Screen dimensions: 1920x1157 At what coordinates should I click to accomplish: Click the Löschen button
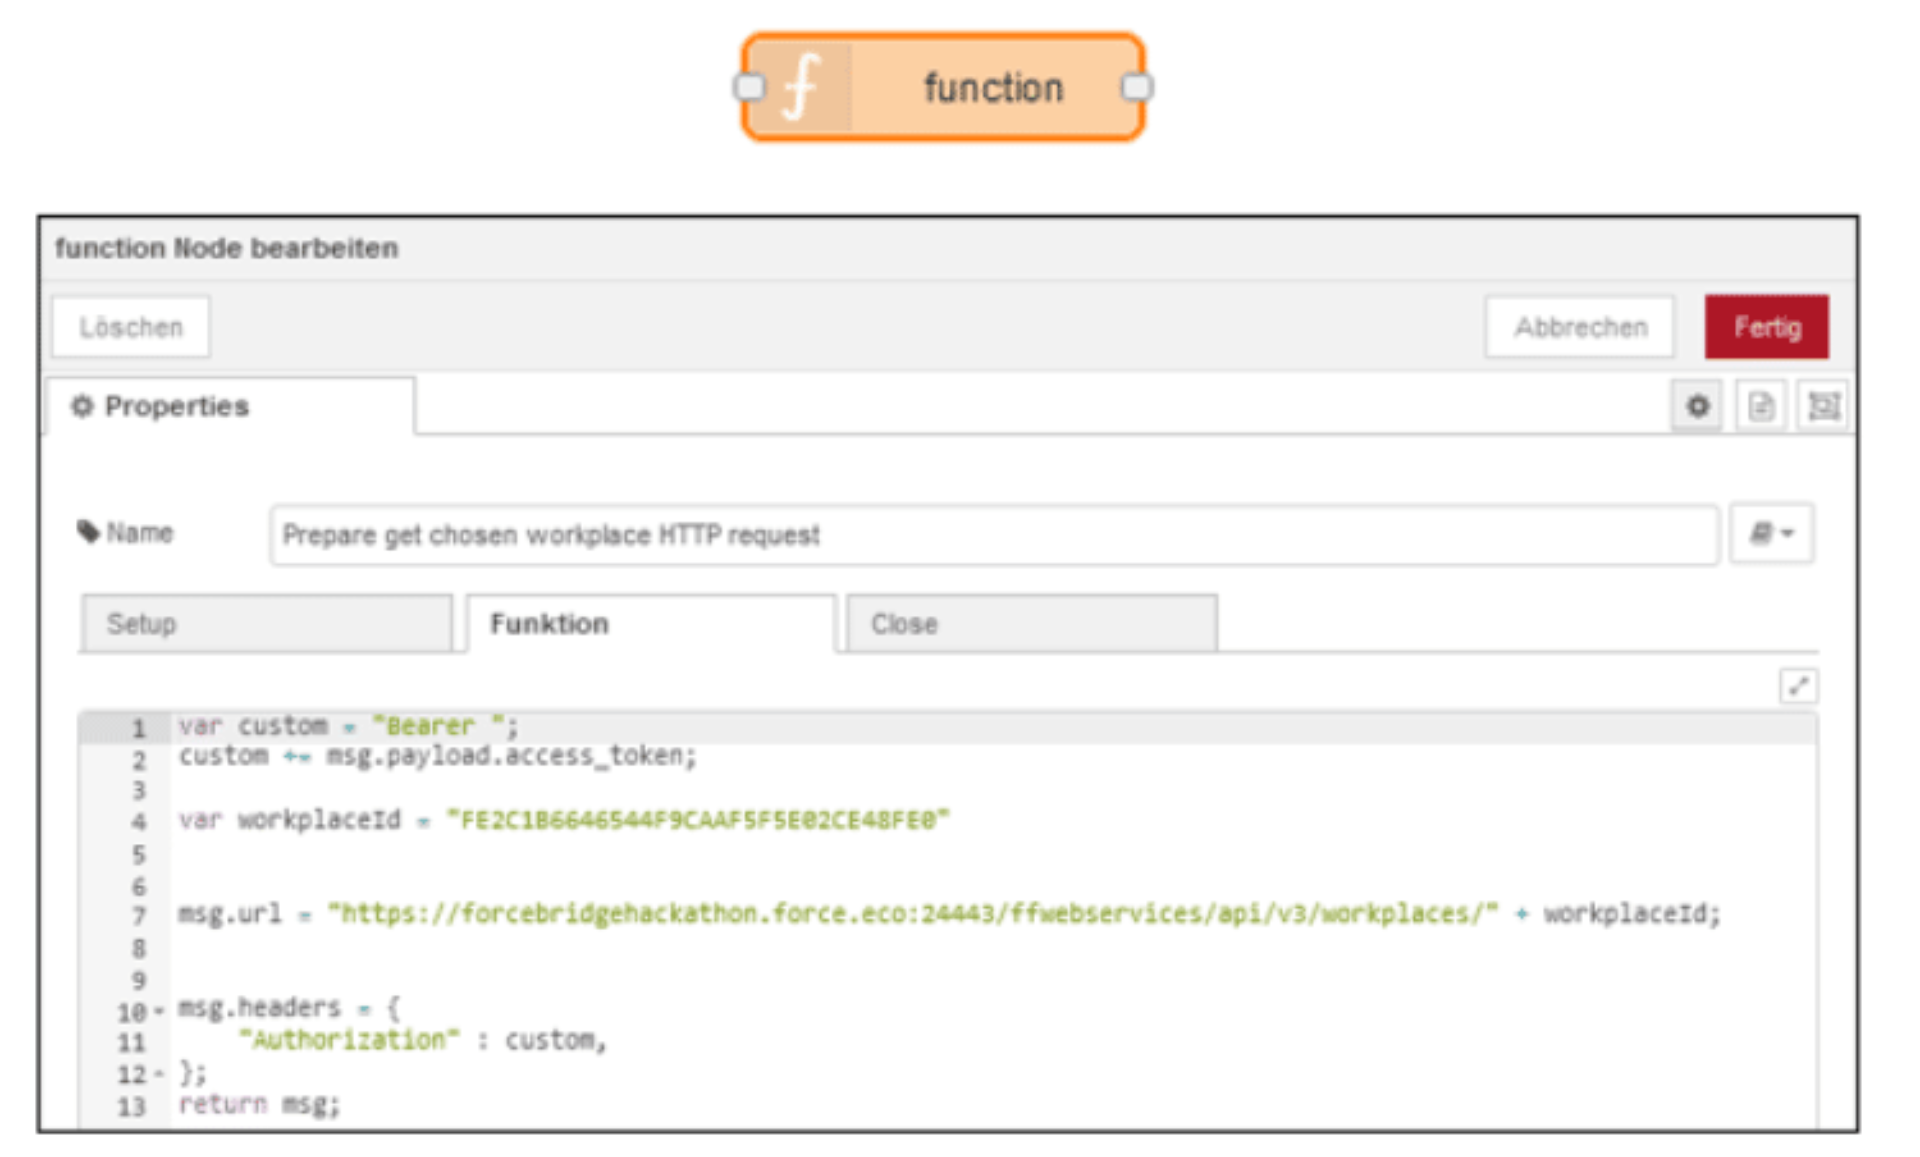(x=131, y=326)
